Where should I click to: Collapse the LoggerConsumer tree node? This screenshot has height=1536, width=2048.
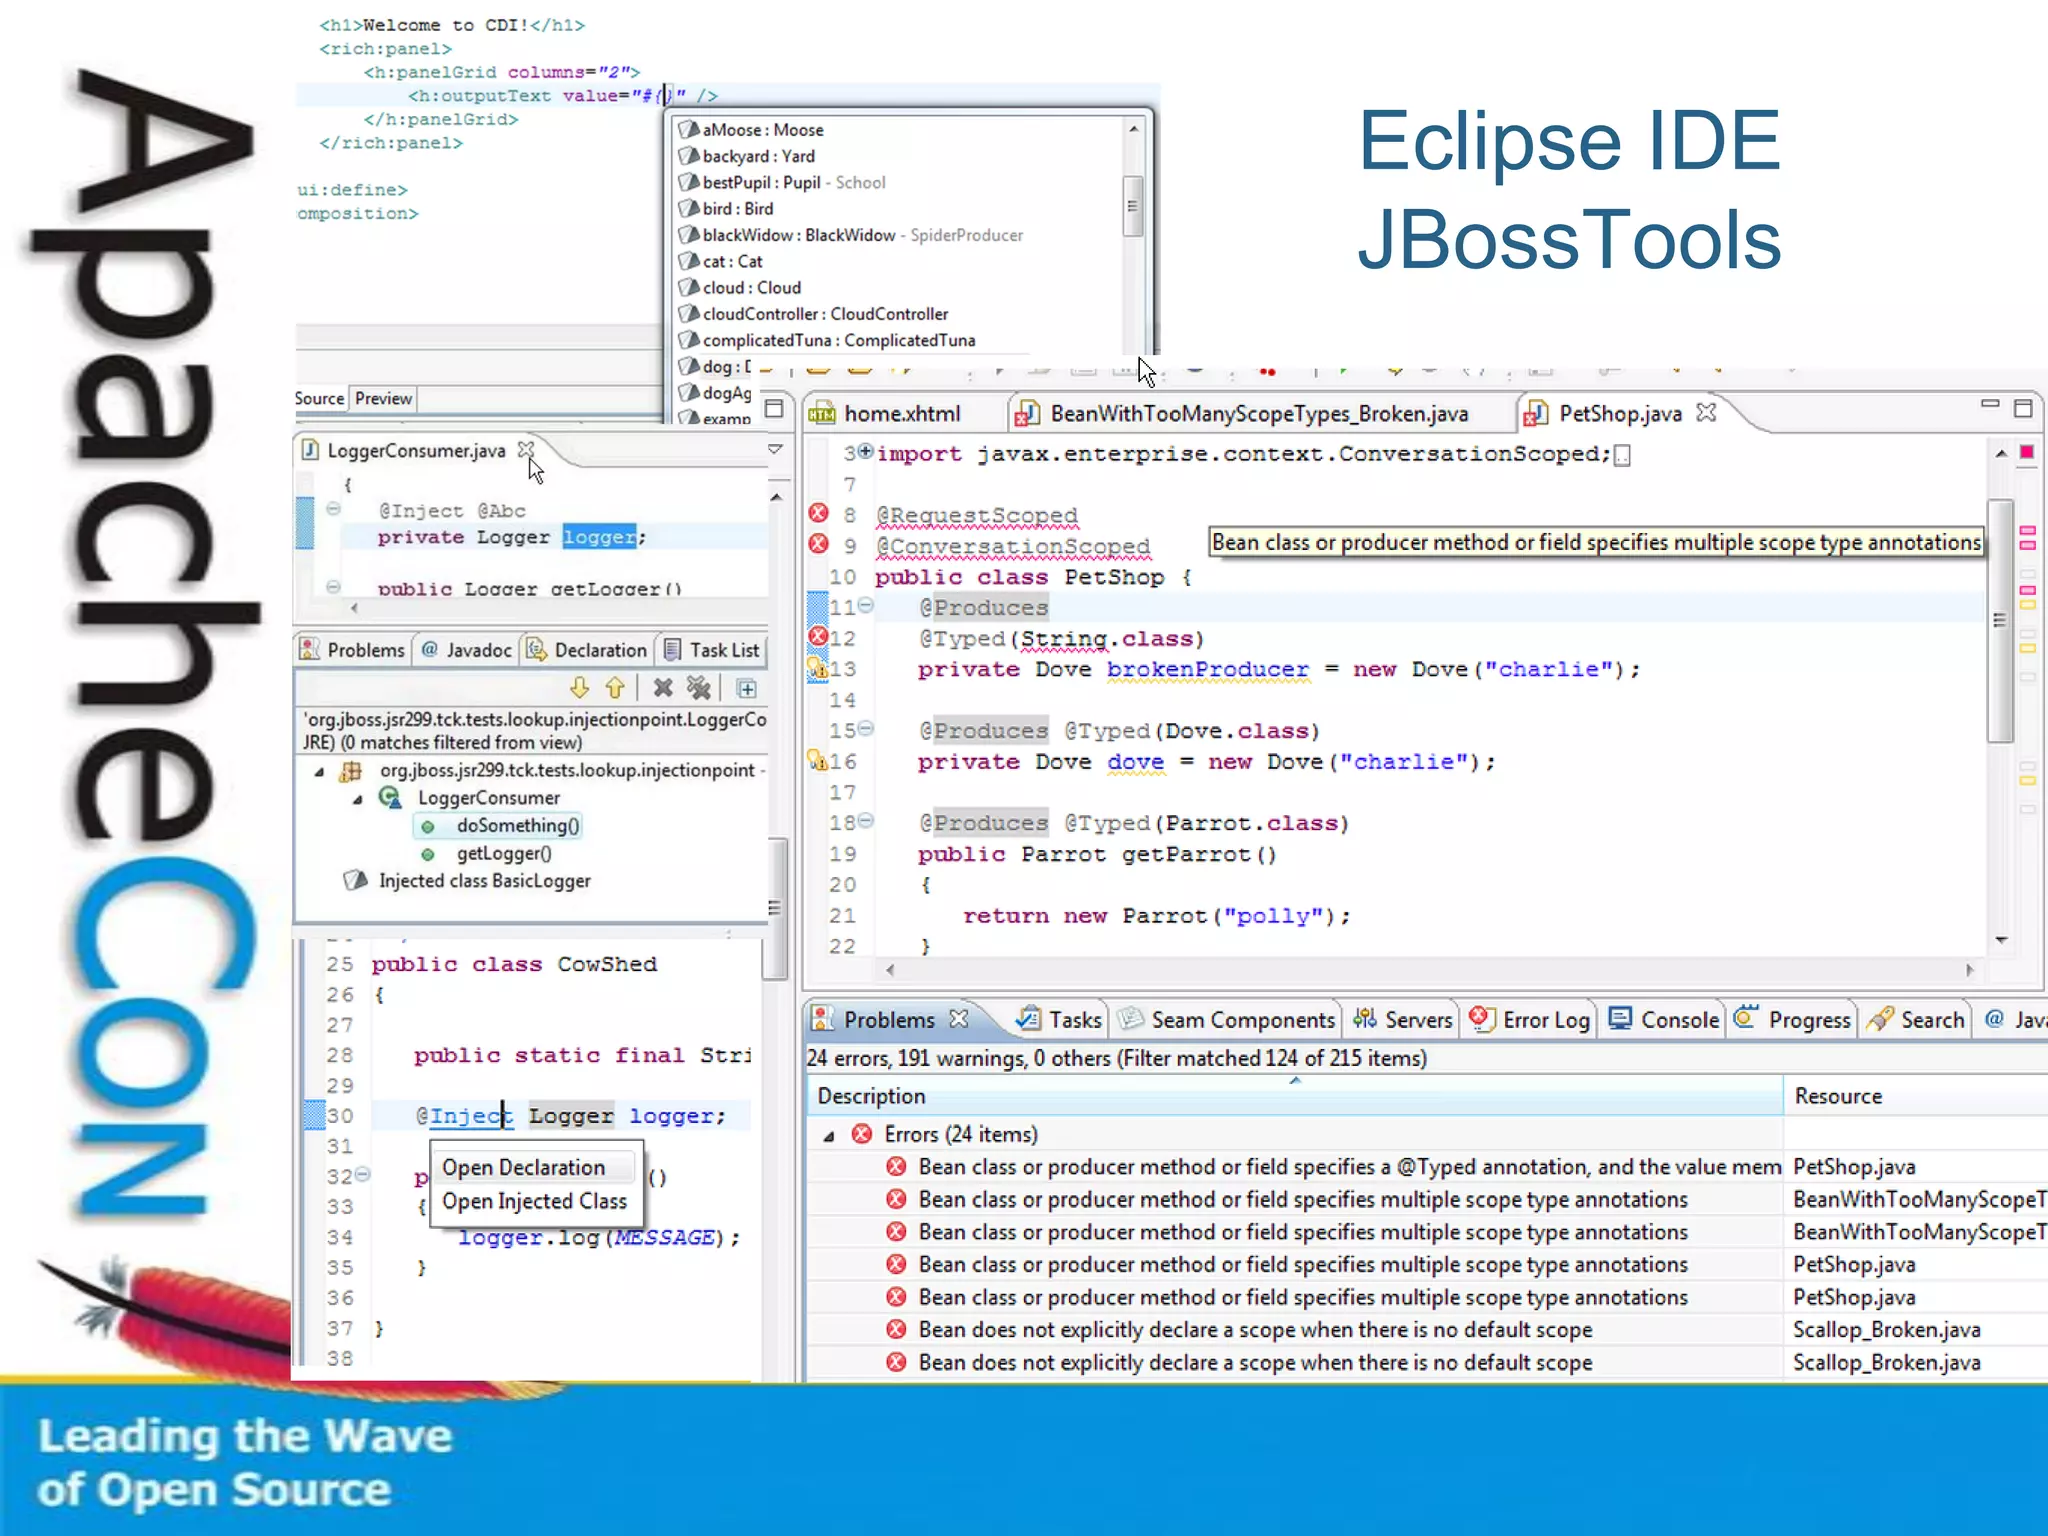pyautogui.click(x=357, y=799)
